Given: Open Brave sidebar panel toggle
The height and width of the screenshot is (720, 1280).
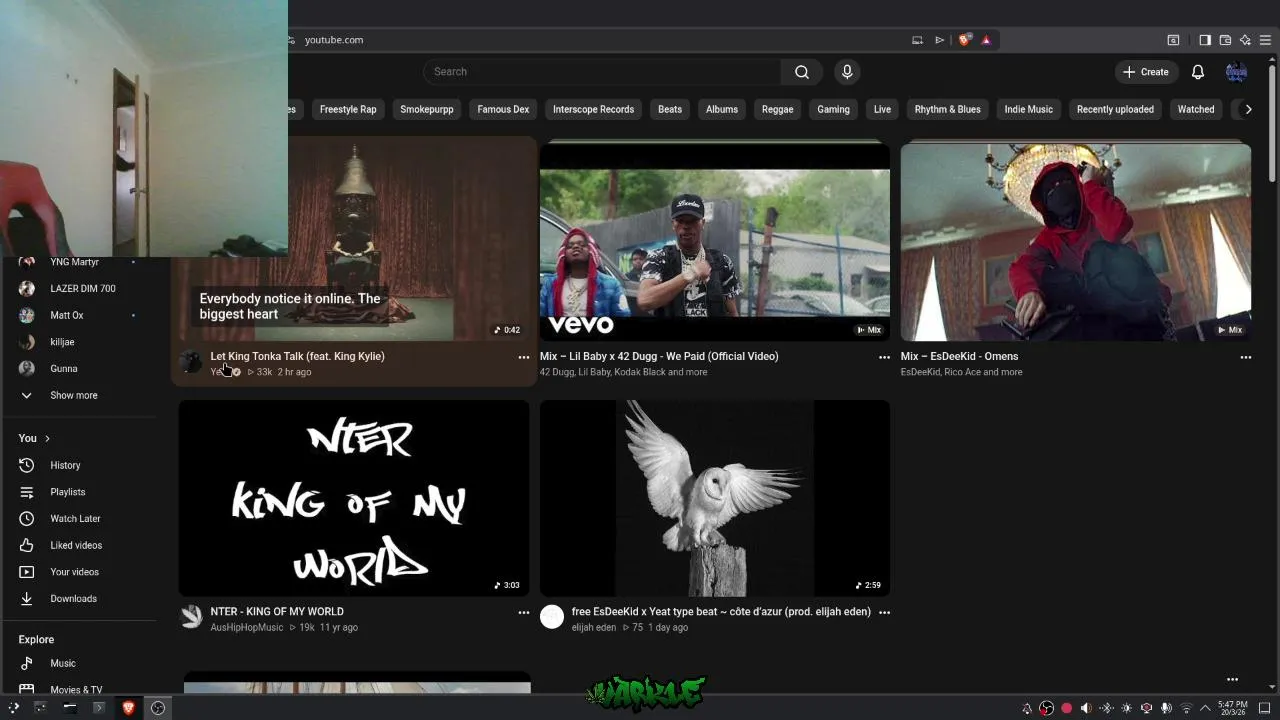Looking at the screenshot, I should pyautogui.click(x=1205, y=40).
